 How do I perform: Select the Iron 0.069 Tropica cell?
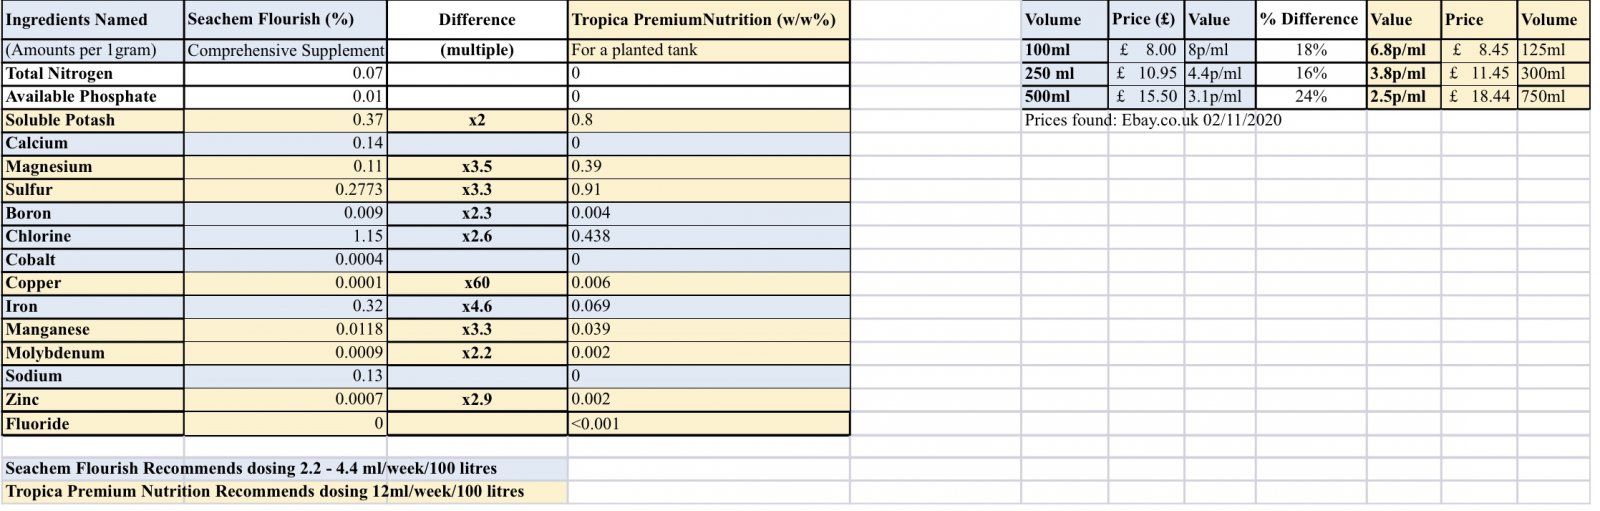[x=708, y=306]
